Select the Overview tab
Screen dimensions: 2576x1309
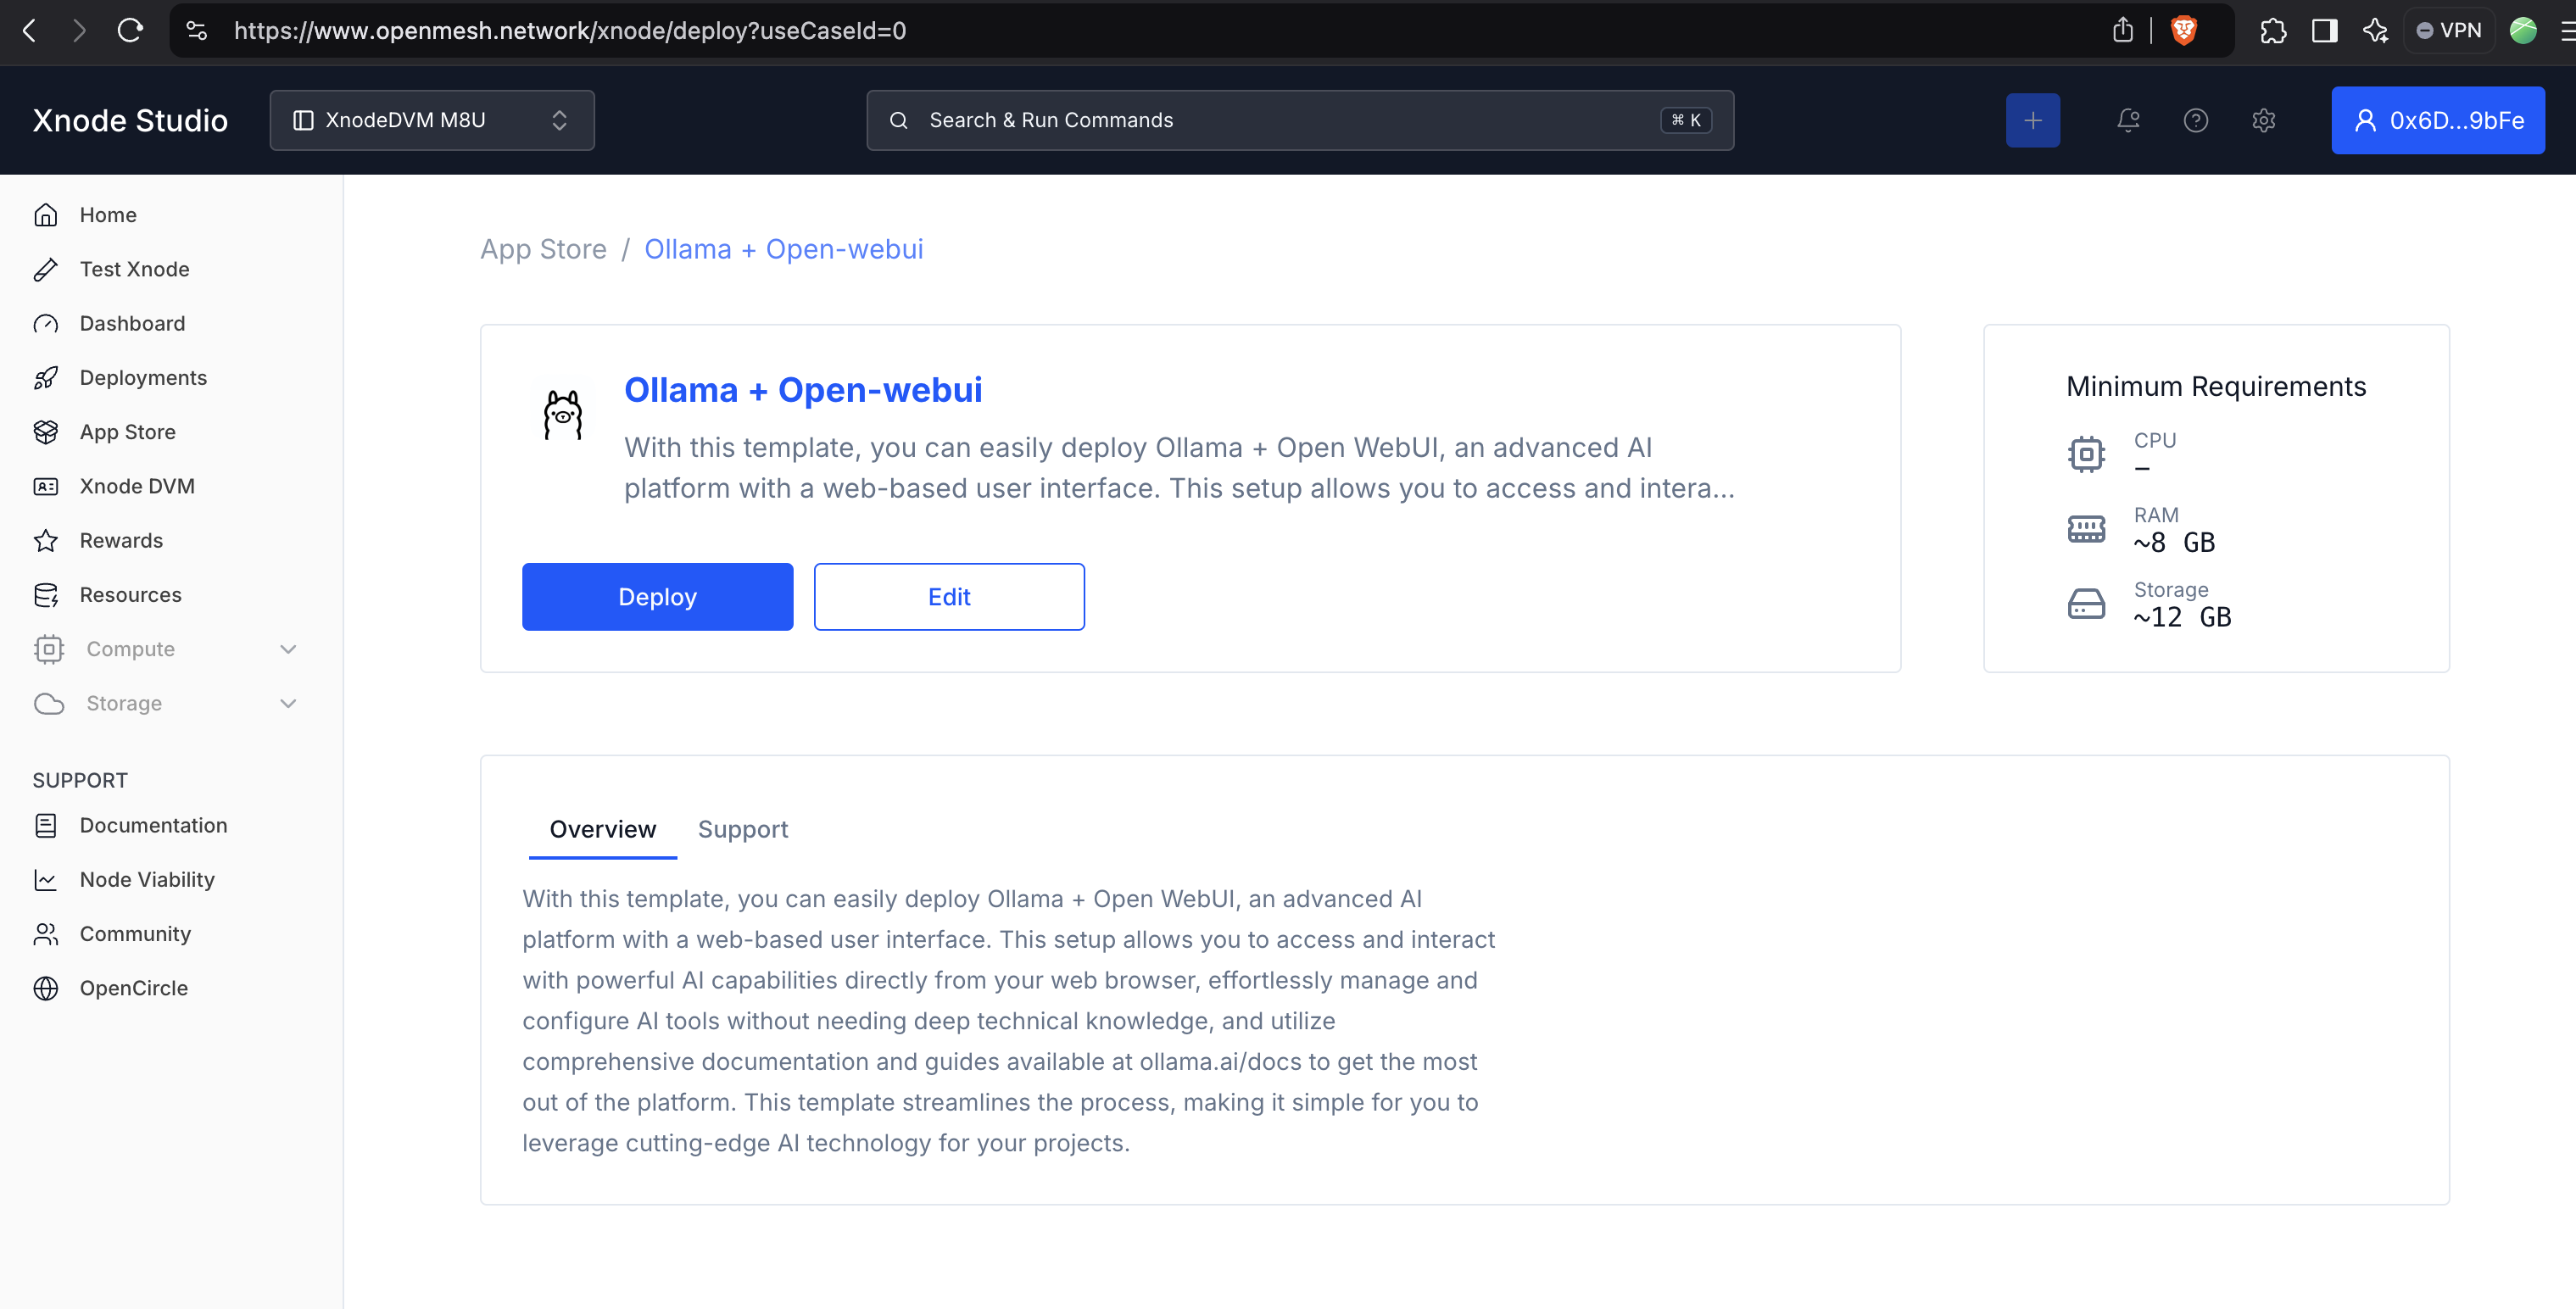pyautogui.click(x=602, y=829)
